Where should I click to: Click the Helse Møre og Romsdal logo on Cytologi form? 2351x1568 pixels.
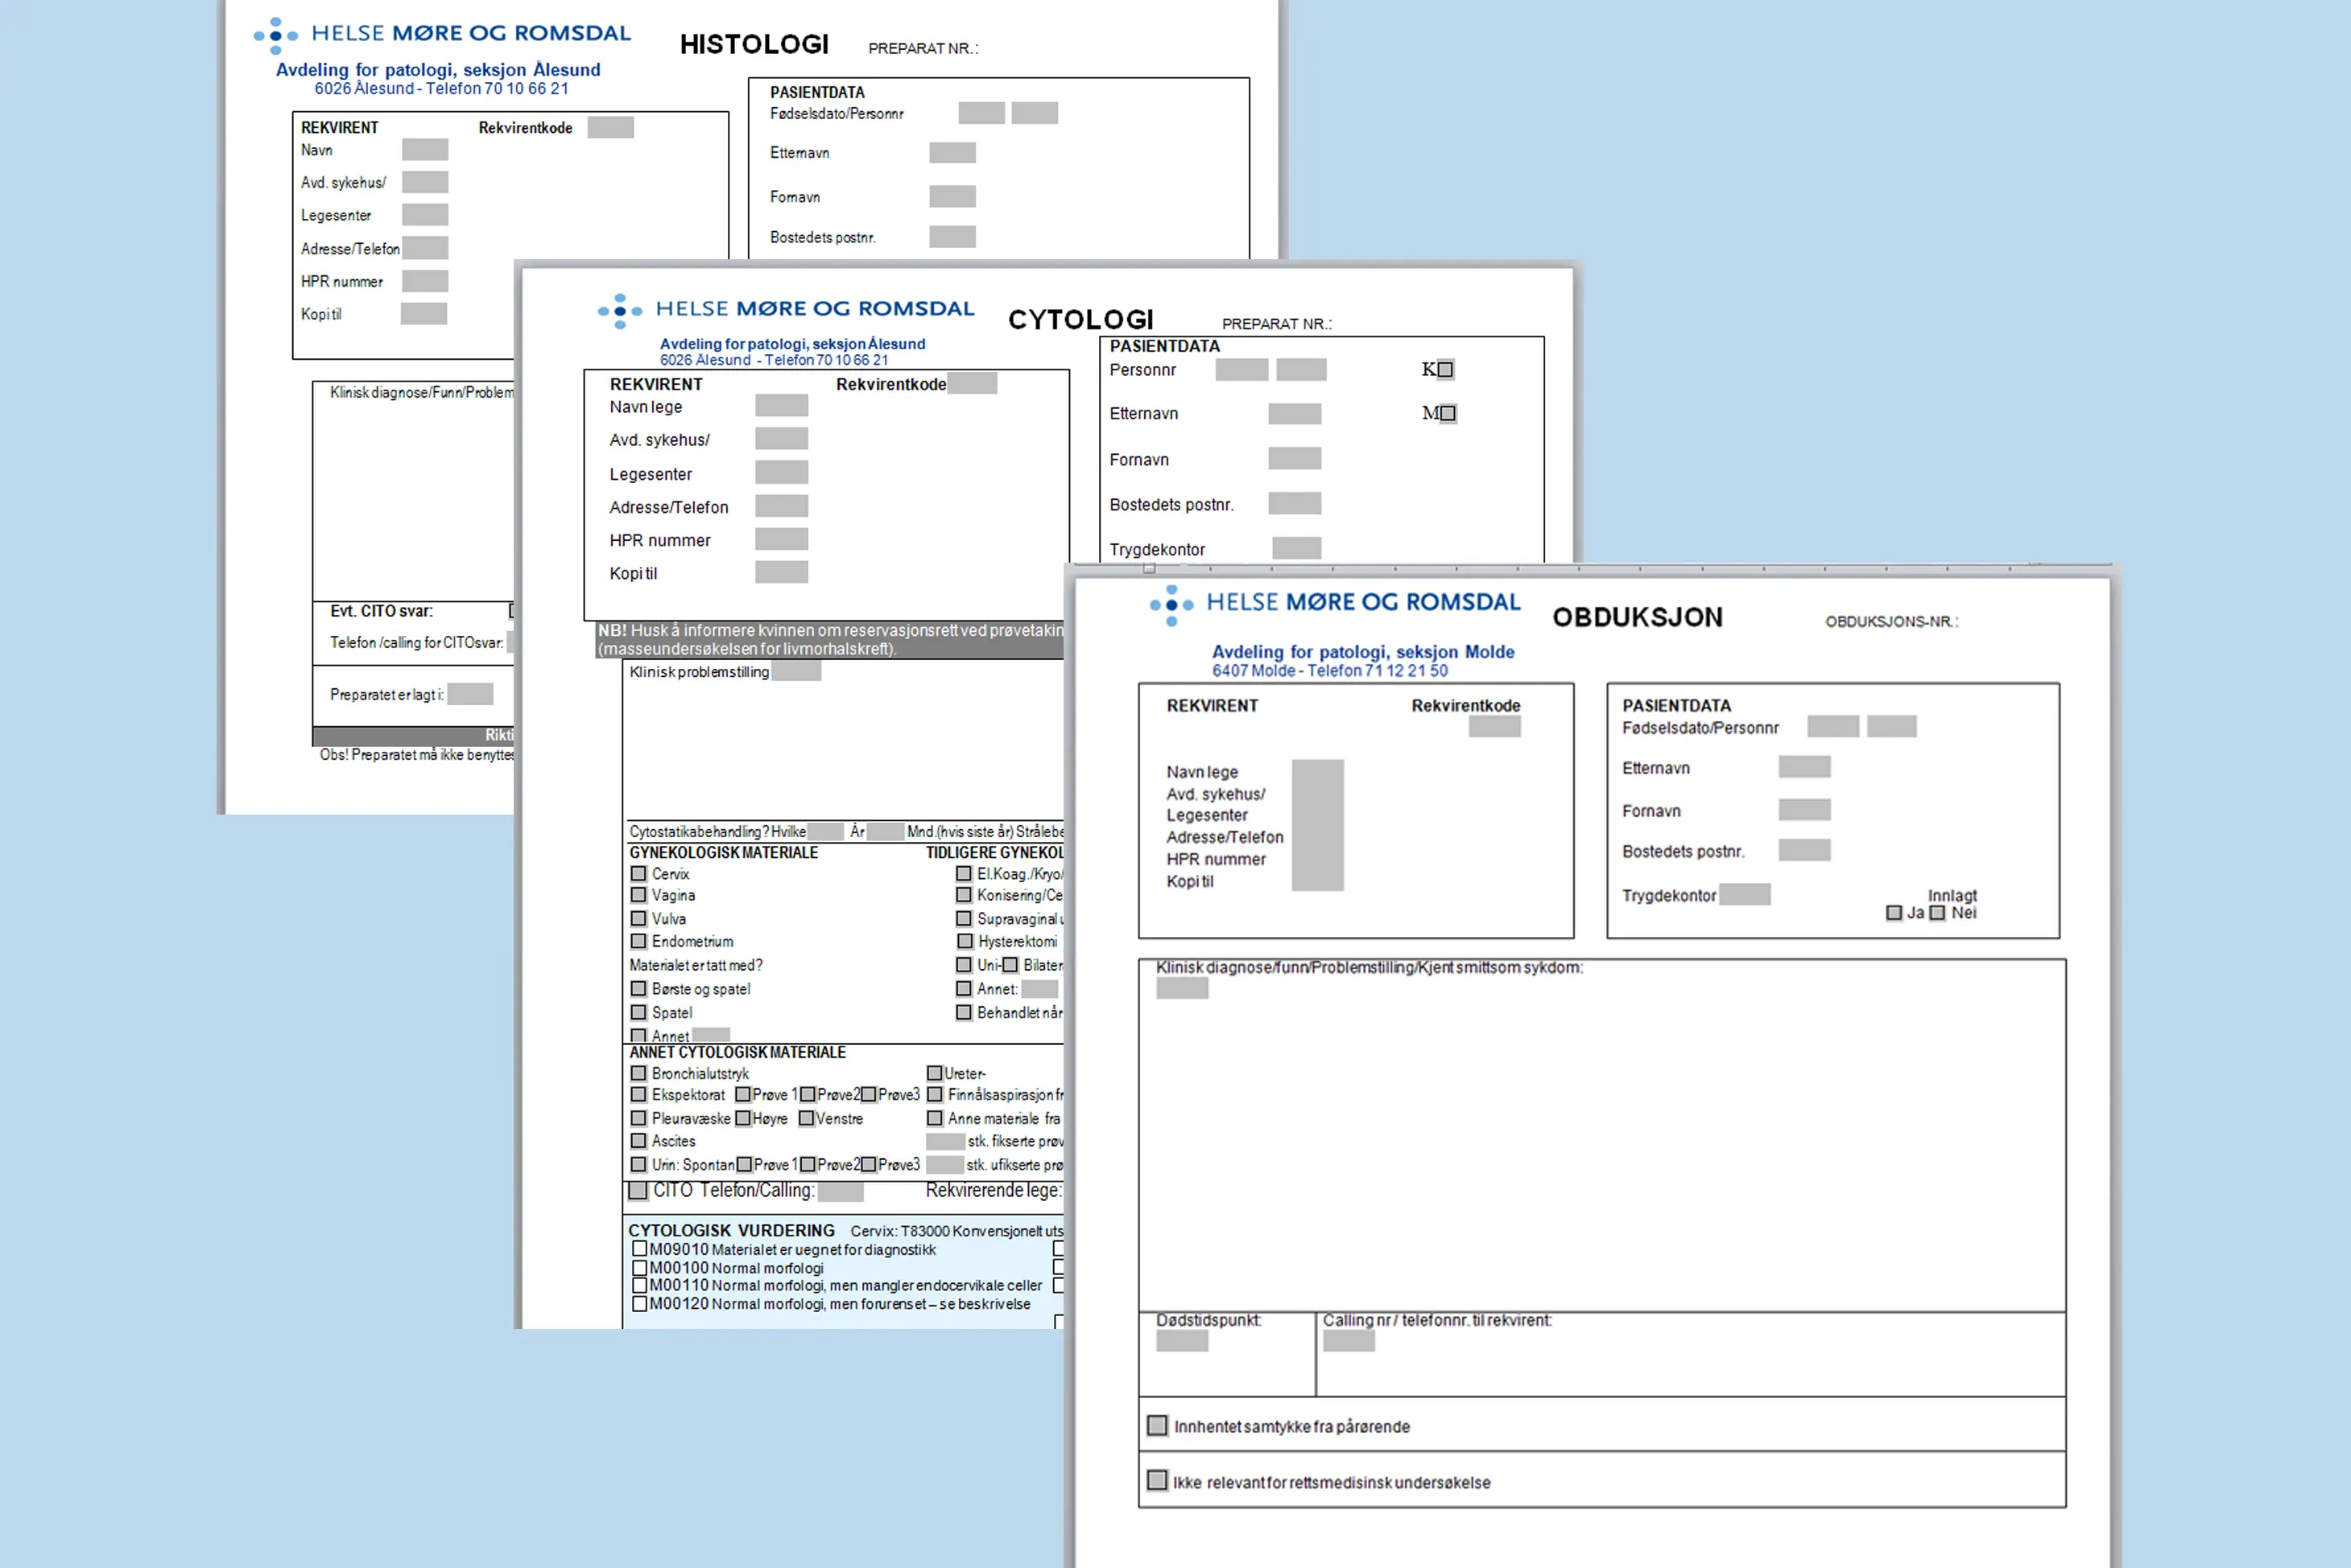coord(786,309)
